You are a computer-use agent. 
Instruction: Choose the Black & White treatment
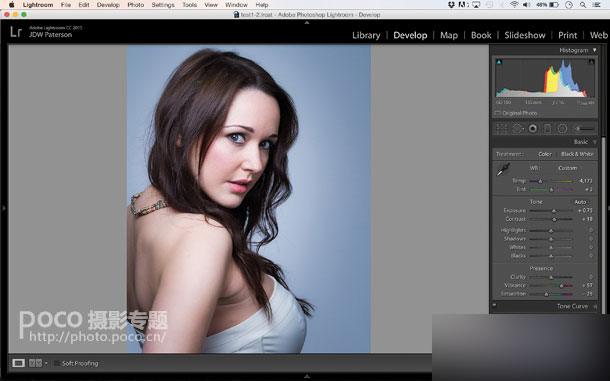tap(577, 154)
